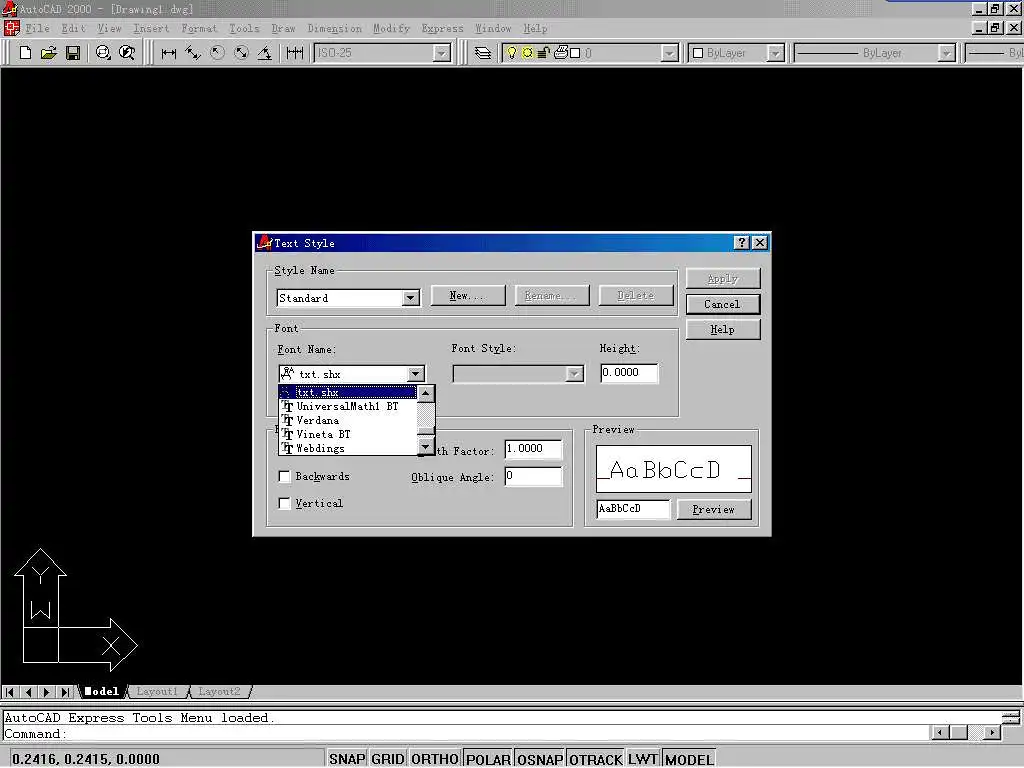The width and height of the screenshot is (1024, 768).
Task: Click the Oblique Angle input field
Action: [x=533, y=476]
